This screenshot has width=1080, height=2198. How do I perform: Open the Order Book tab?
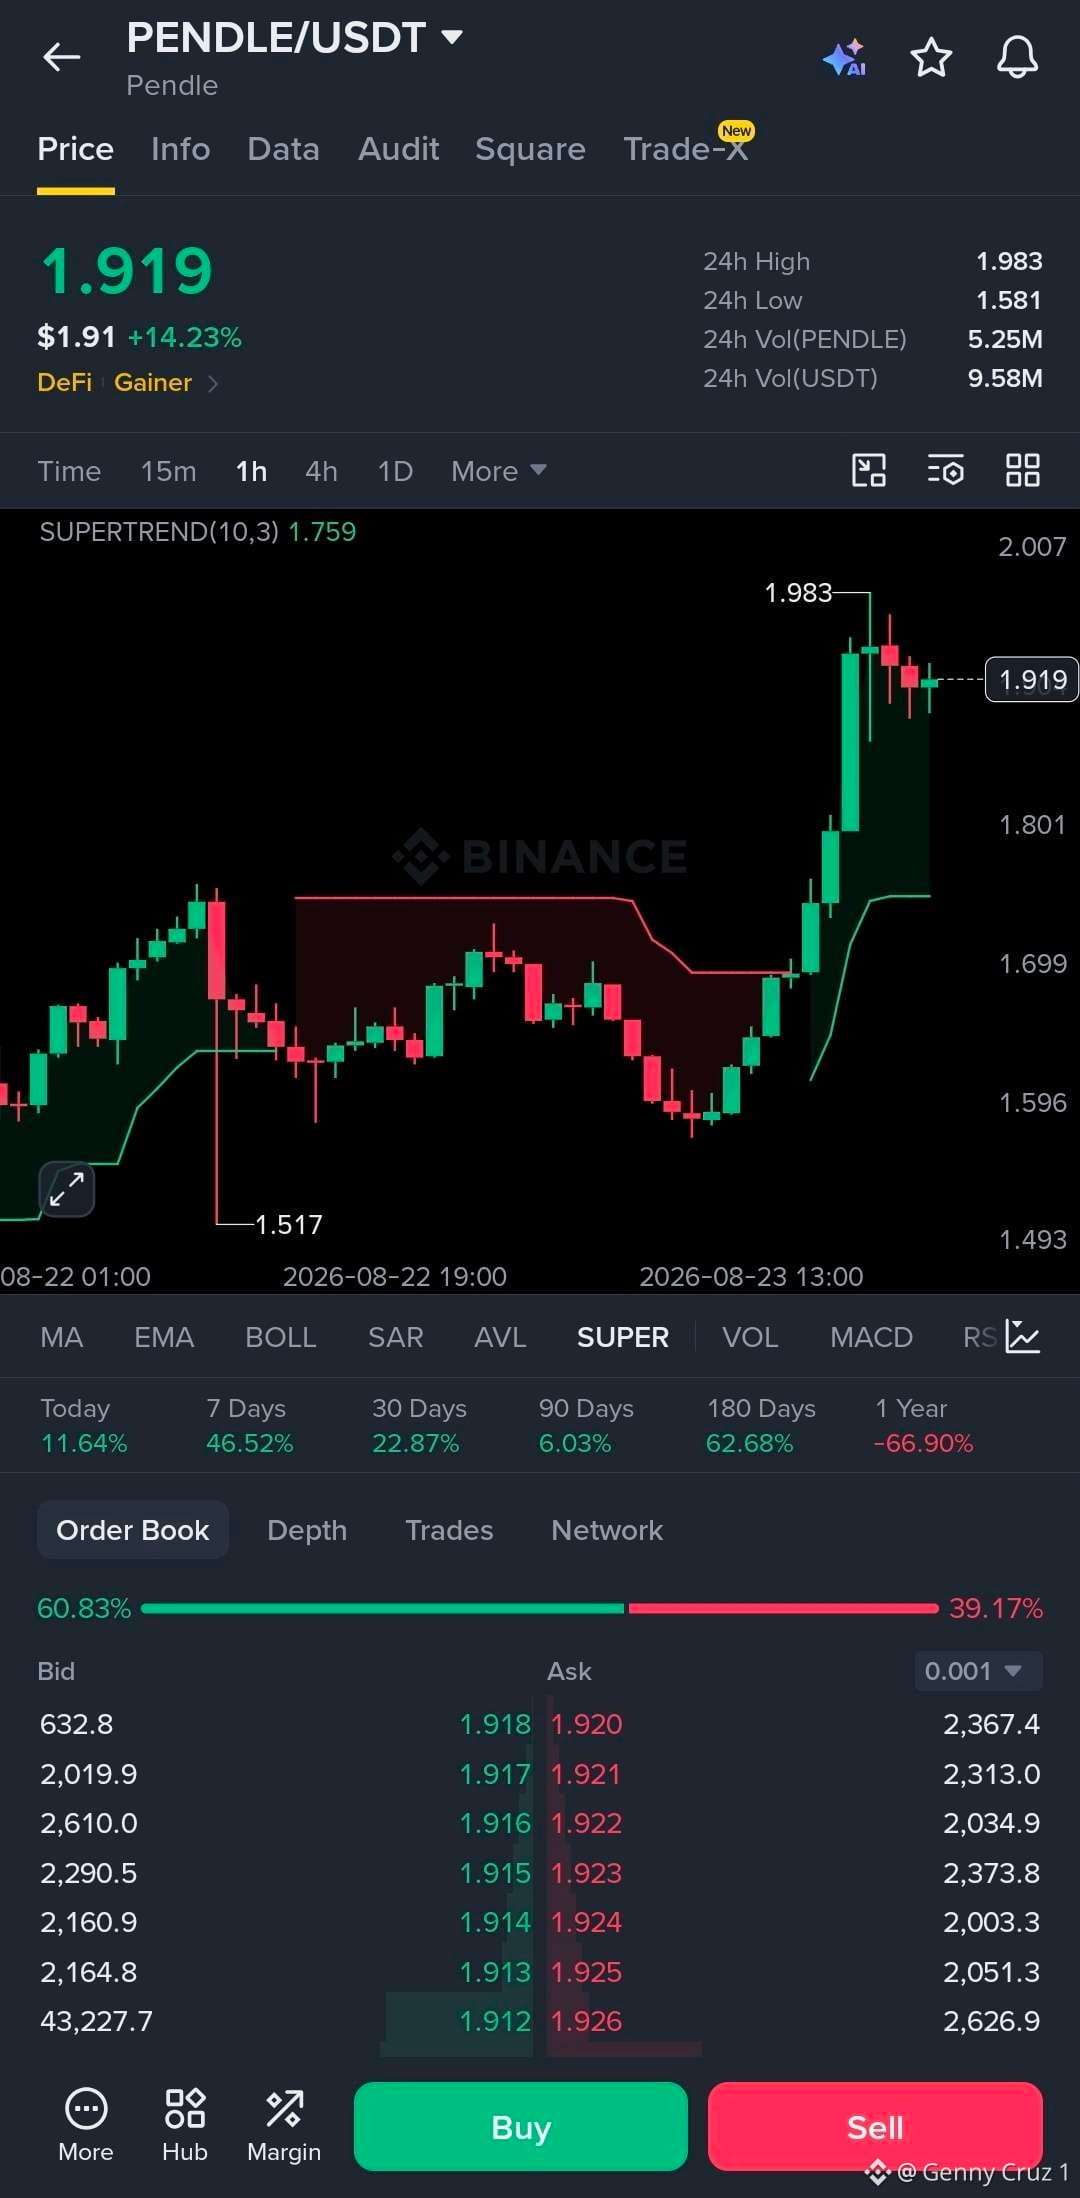tap(133, 1530)
